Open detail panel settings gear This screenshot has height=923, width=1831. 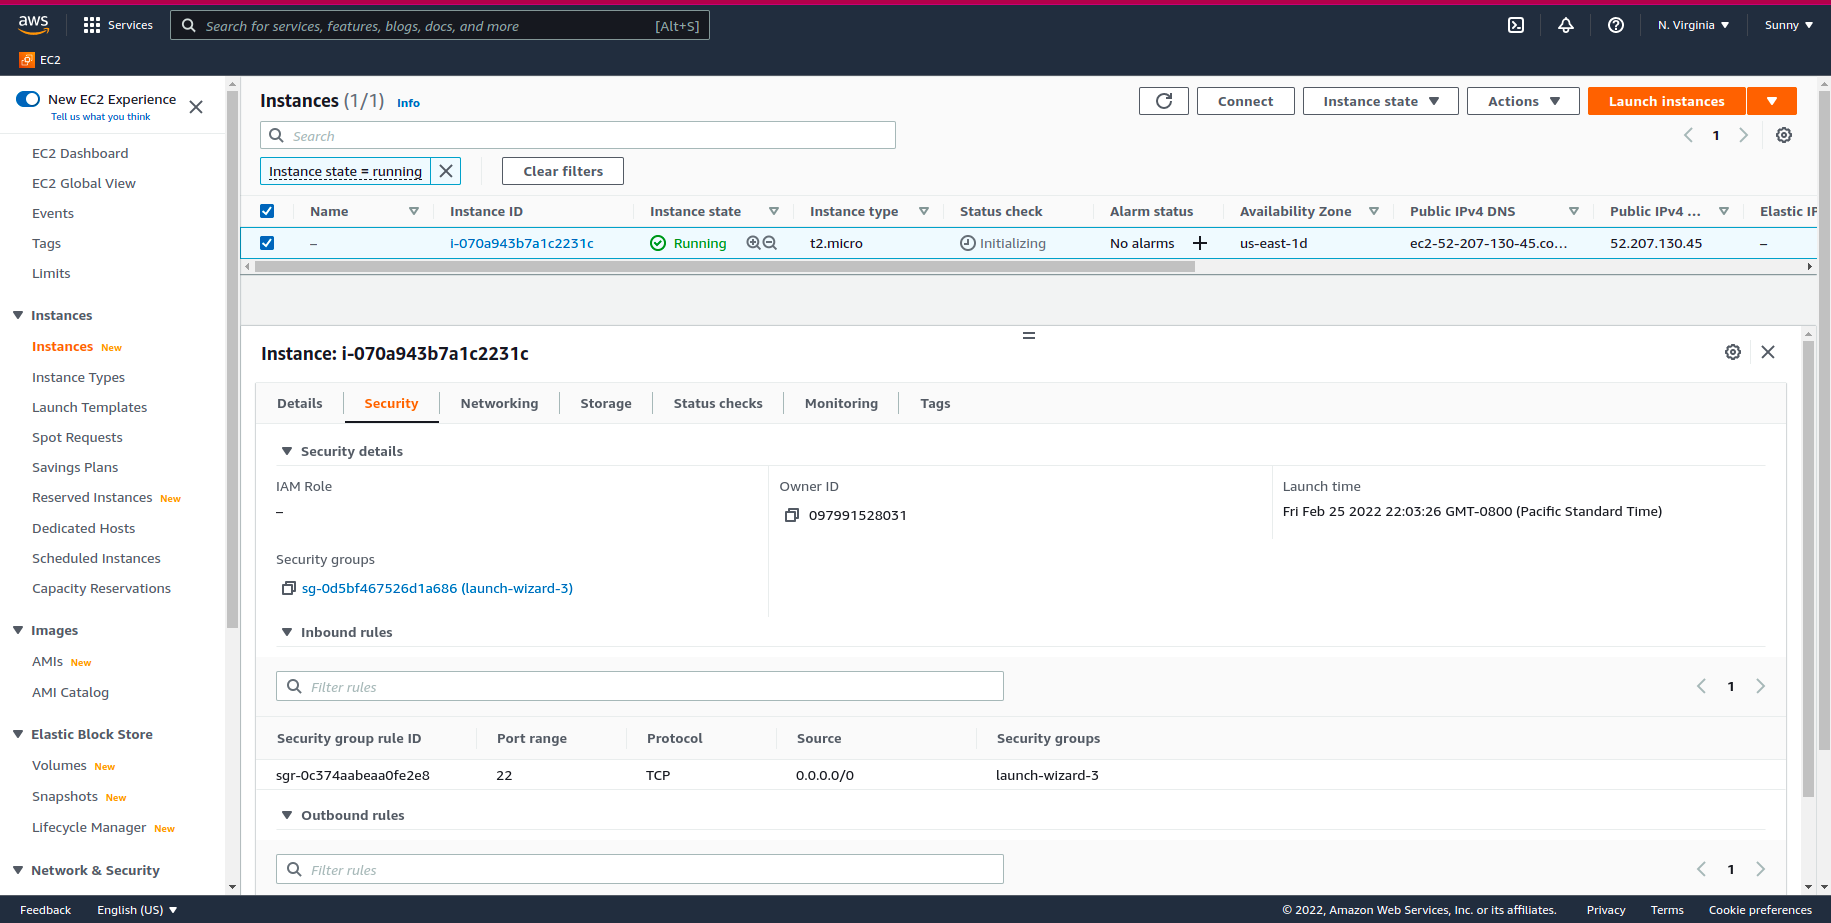click(1733, 352)
